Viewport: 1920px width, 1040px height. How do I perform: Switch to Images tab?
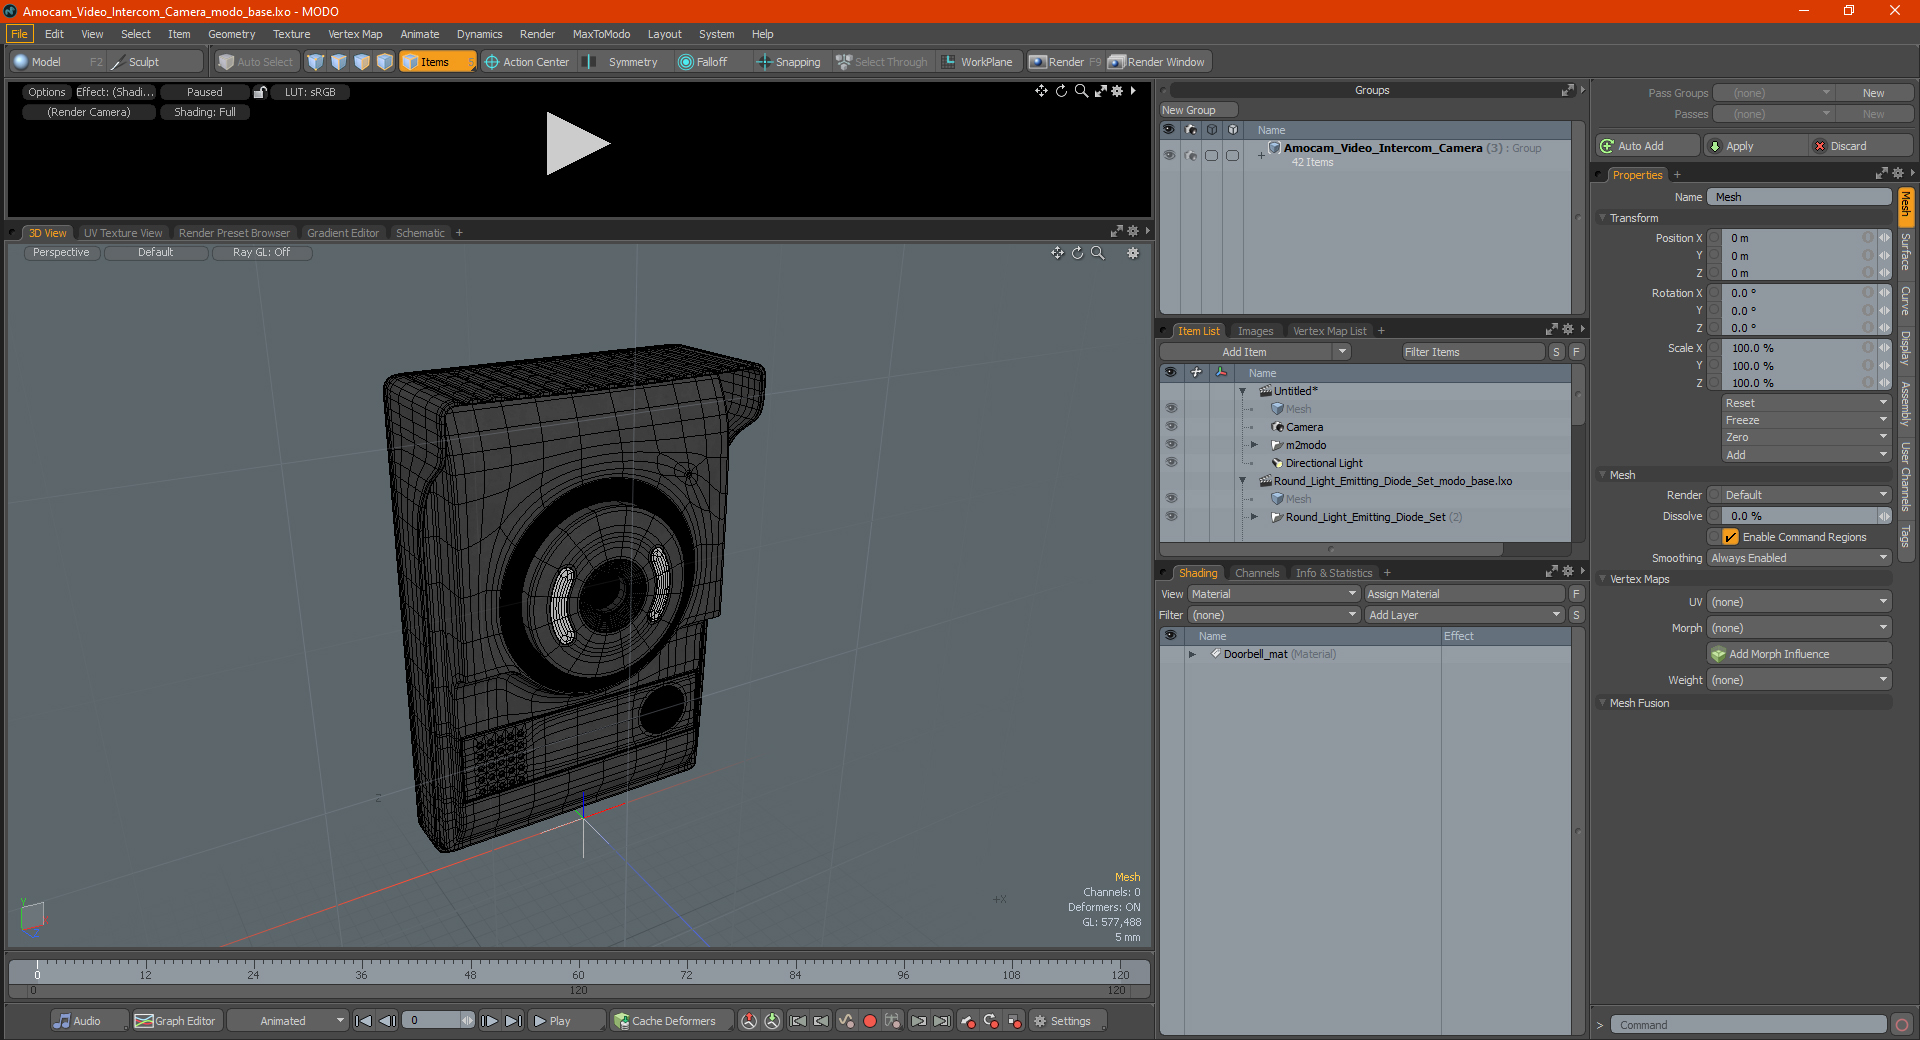pos(1255,331)
